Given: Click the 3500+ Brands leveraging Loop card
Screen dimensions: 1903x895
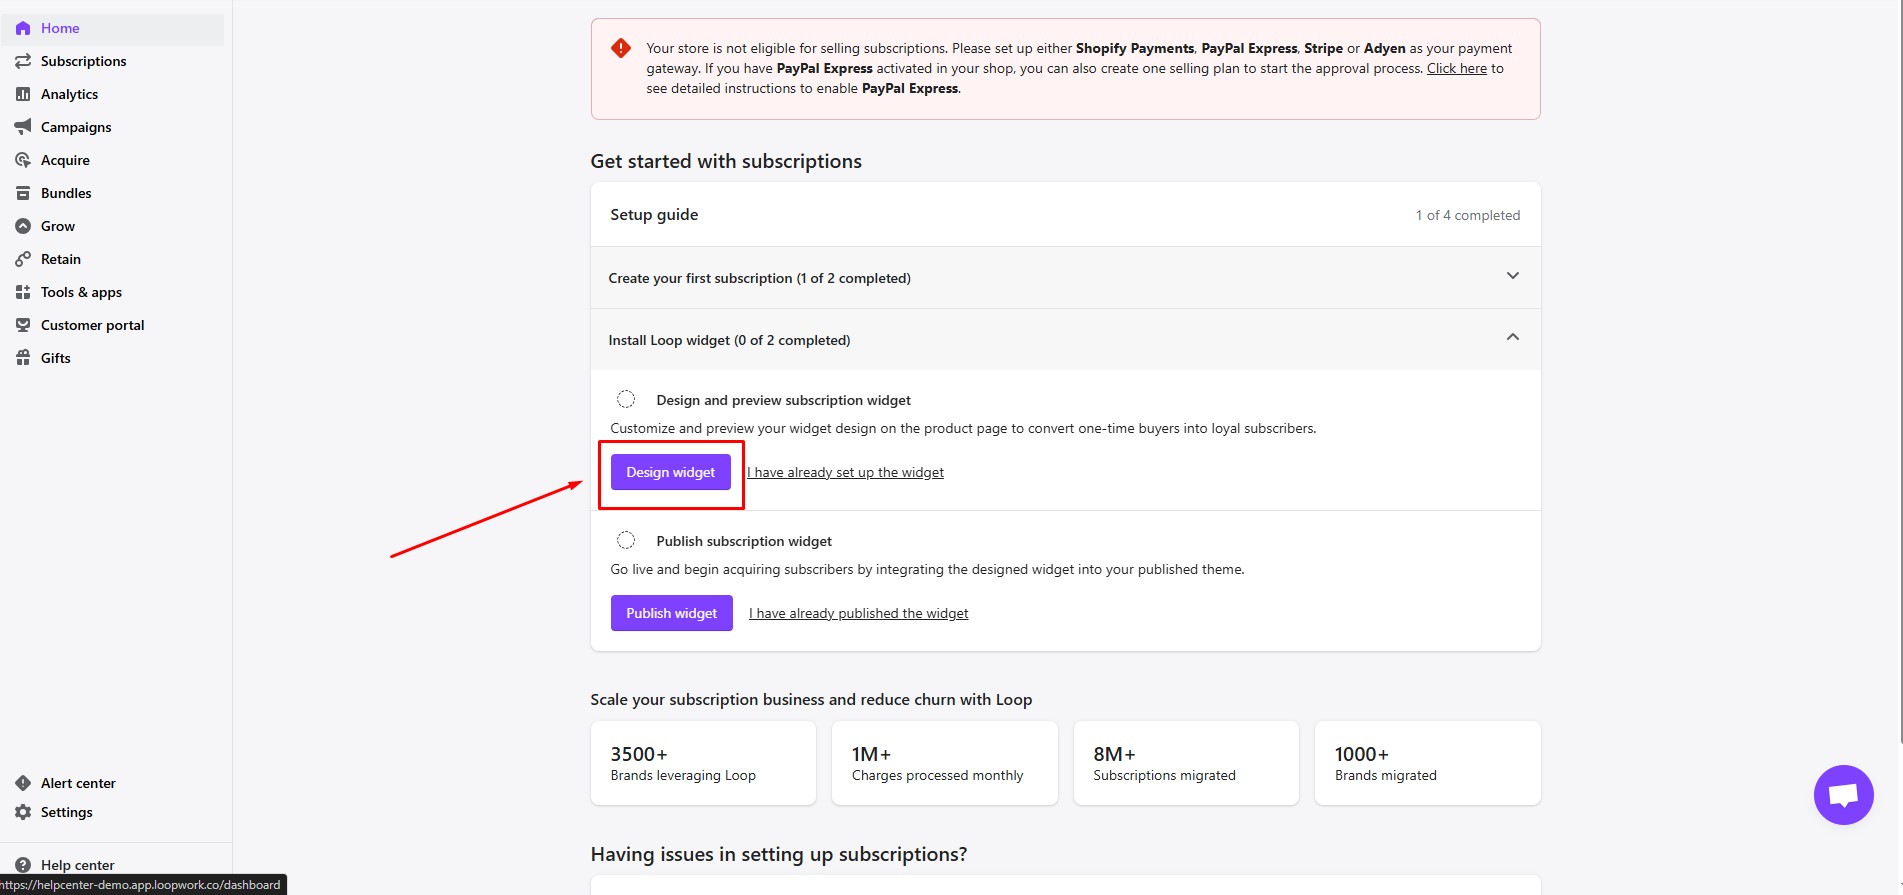Looking at the screenshot, I should 703,764.
